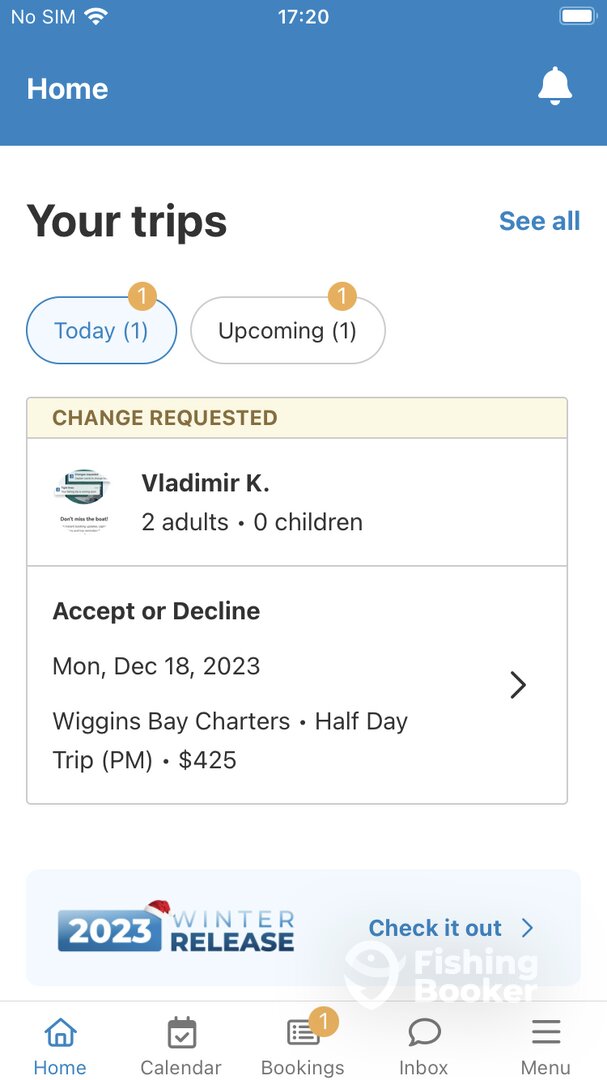
Task: Tap Check it out link
Action: coord(435,928)
